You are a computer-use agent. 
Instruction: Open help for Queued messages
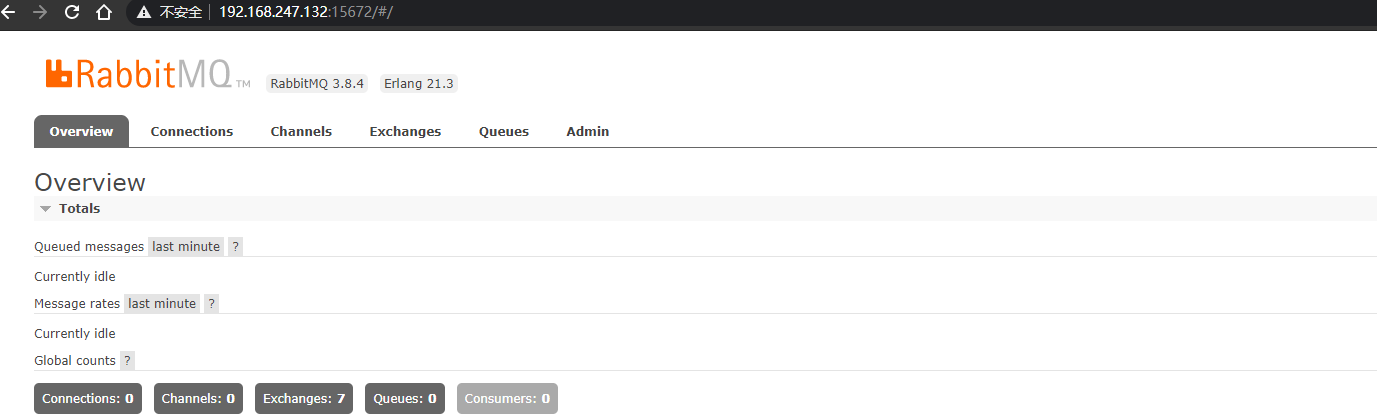[x=235, y=247]
